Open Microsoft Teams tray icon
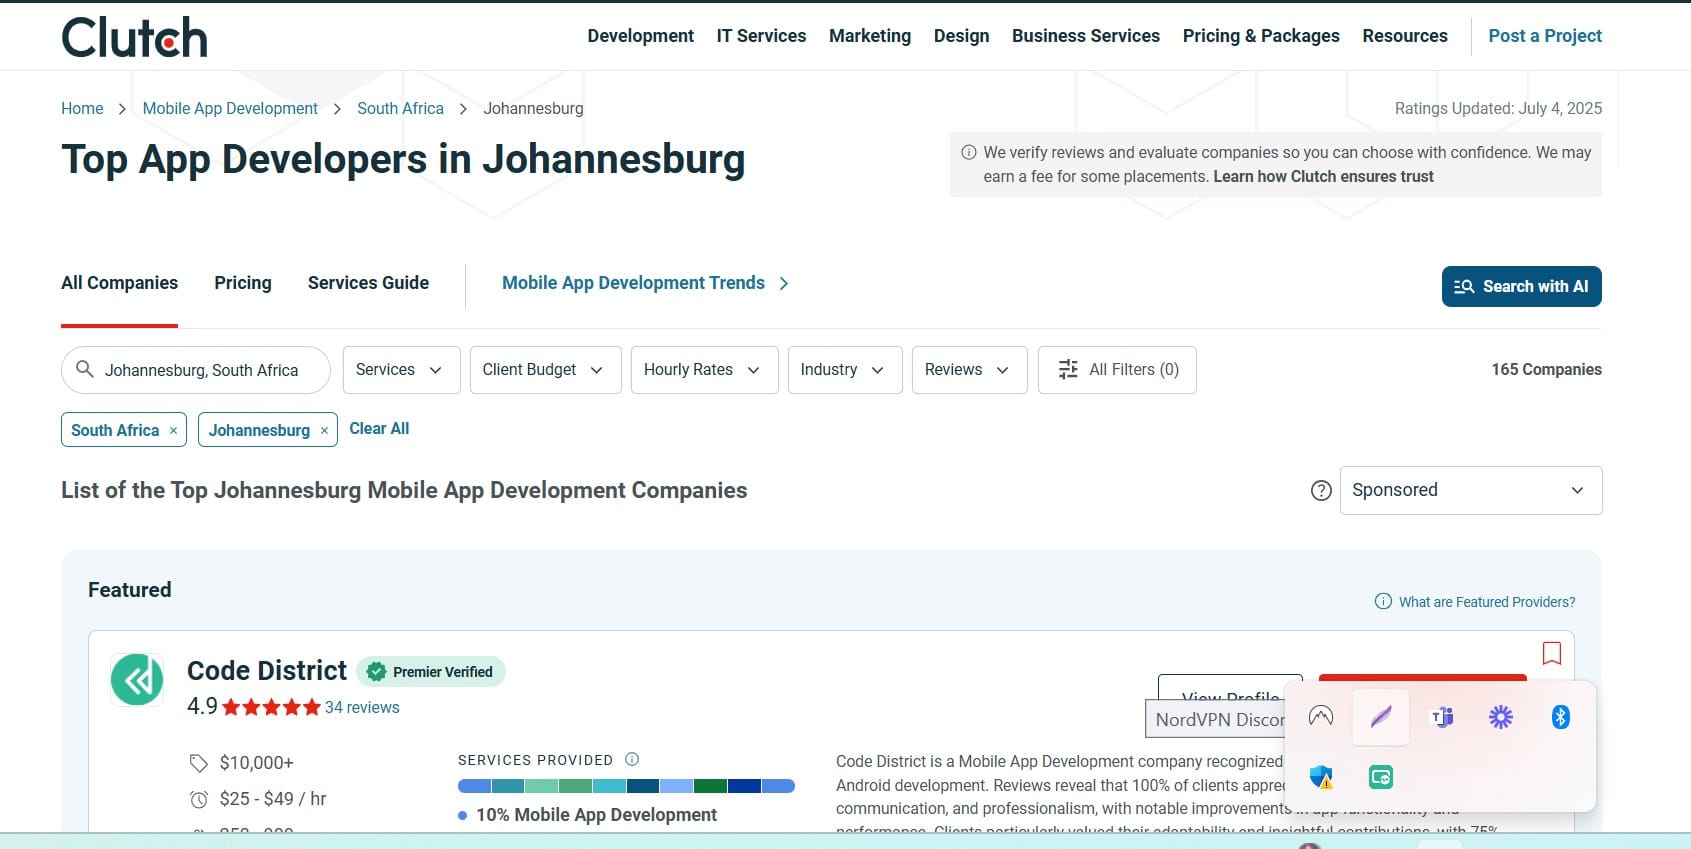Screen dimensions: 1691x849 tap(1442, 717)
